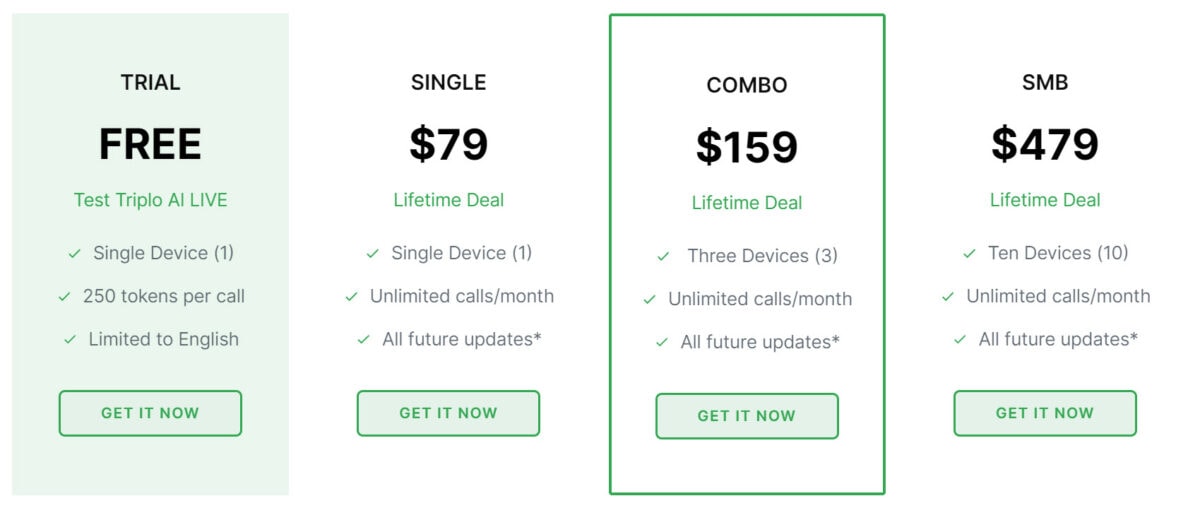This screenshot has width=1200, height=508.
Task: Select the SMB plan title
Action: [x=1045, y=83]
